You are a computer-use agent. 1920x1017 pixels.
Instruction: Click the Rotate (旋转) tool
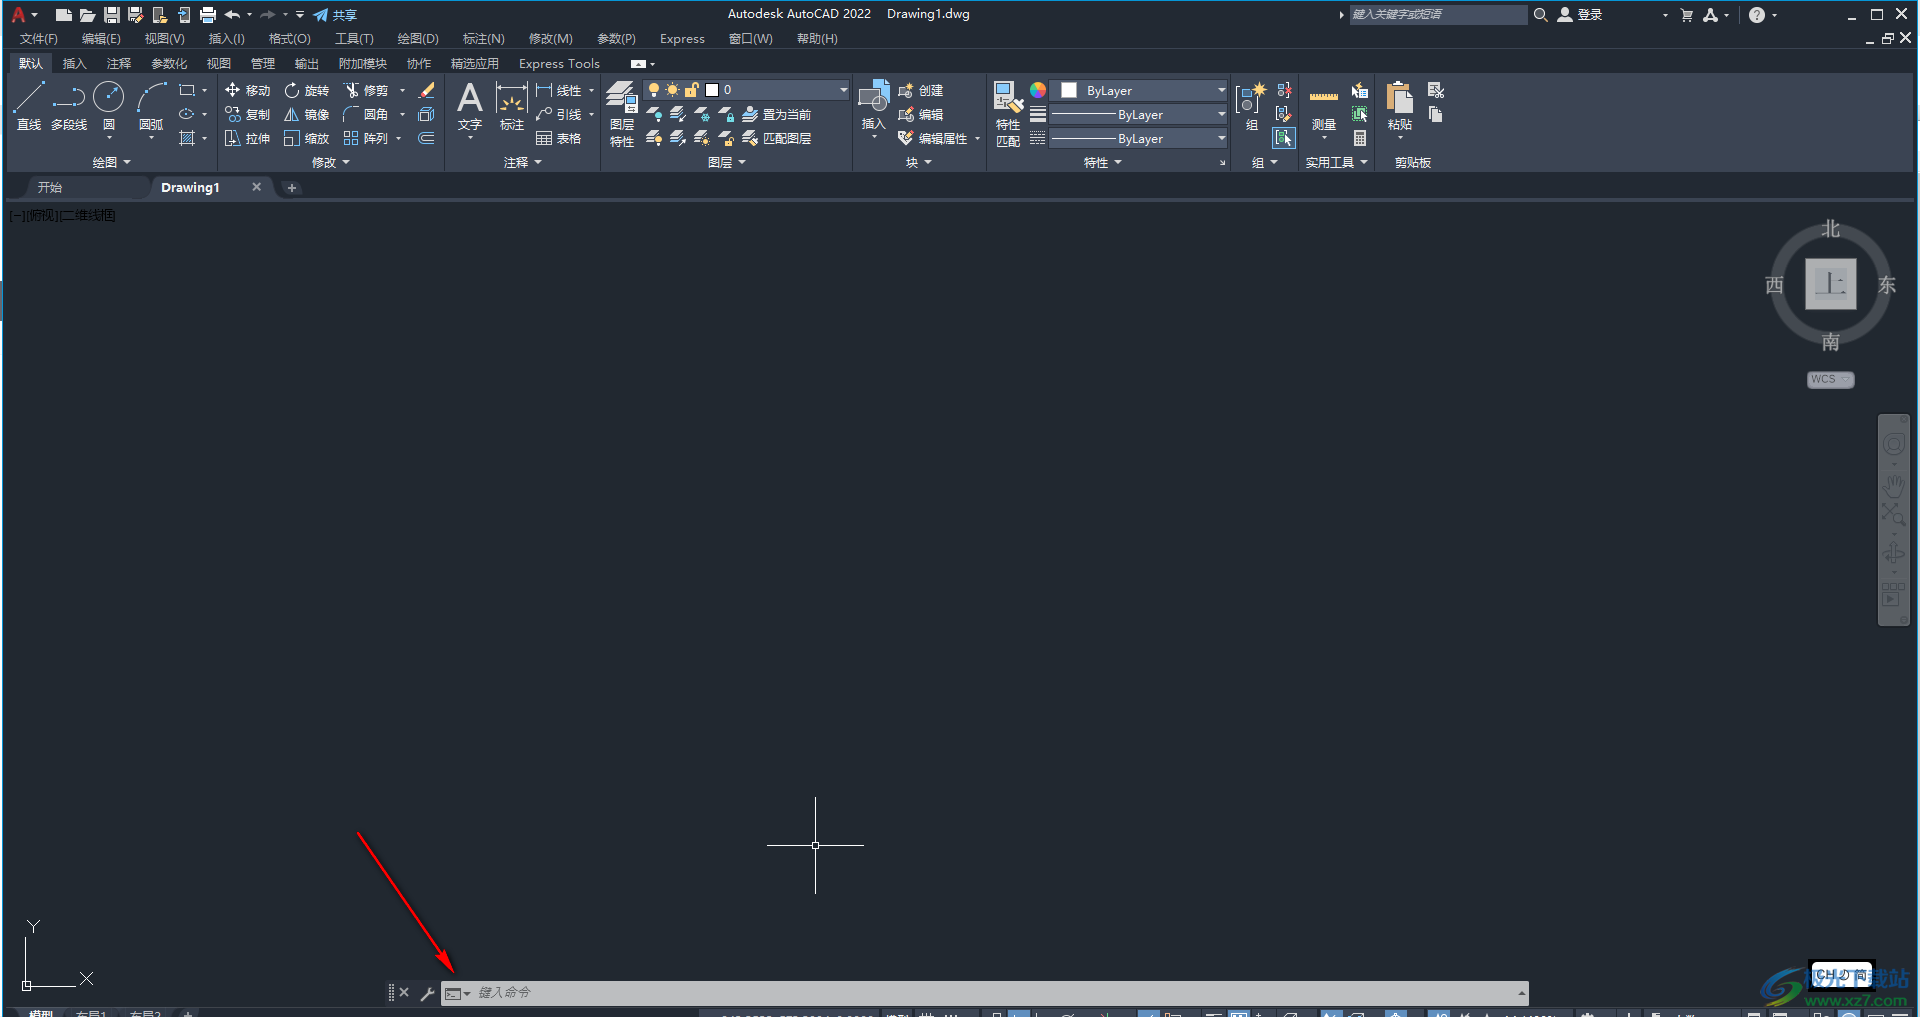coord(306,90)
